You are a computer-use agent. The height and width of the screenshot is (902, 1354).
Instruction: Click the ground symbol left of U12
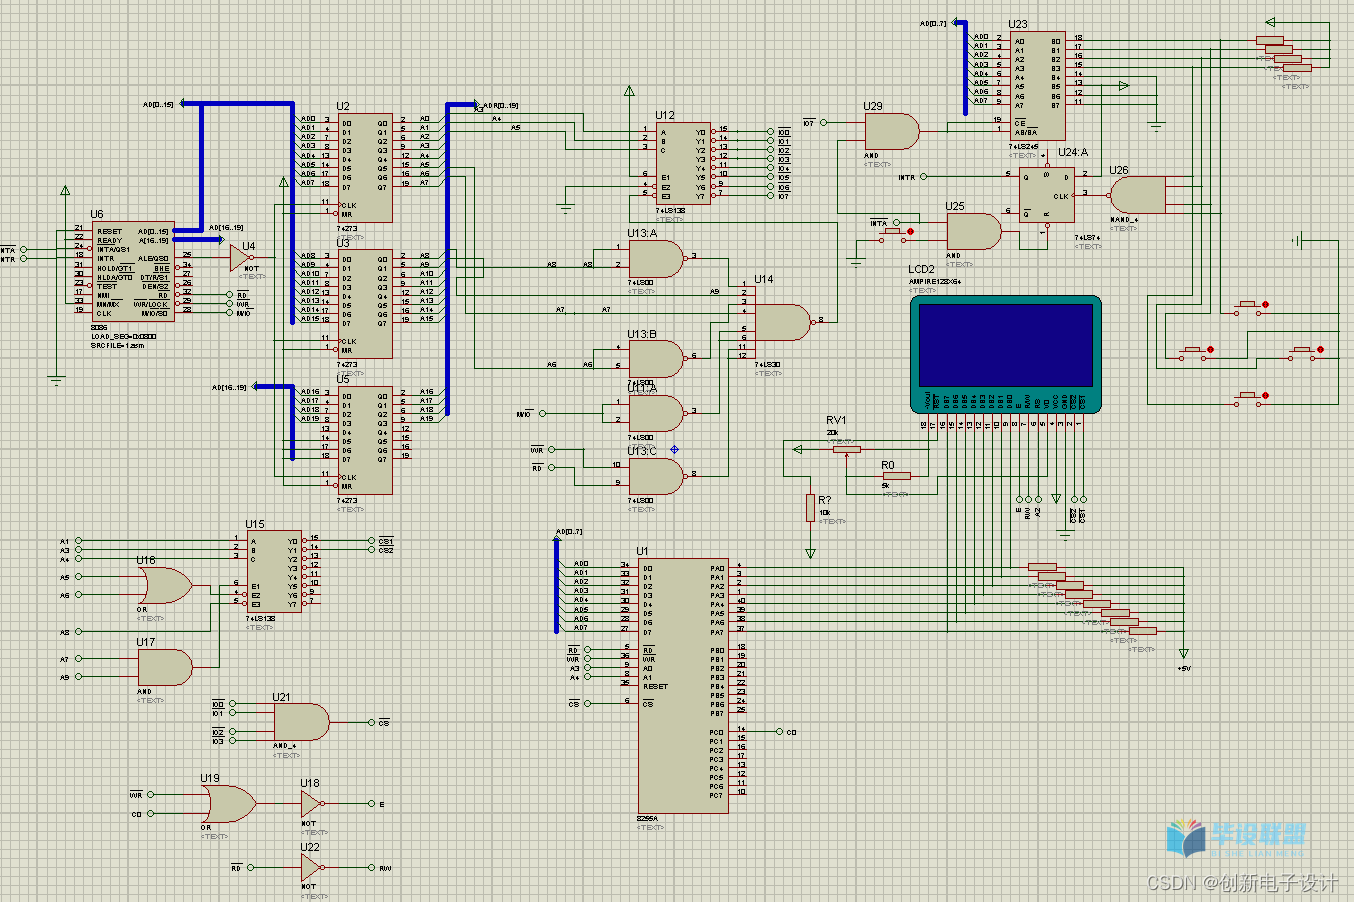[x=566, y=209]
